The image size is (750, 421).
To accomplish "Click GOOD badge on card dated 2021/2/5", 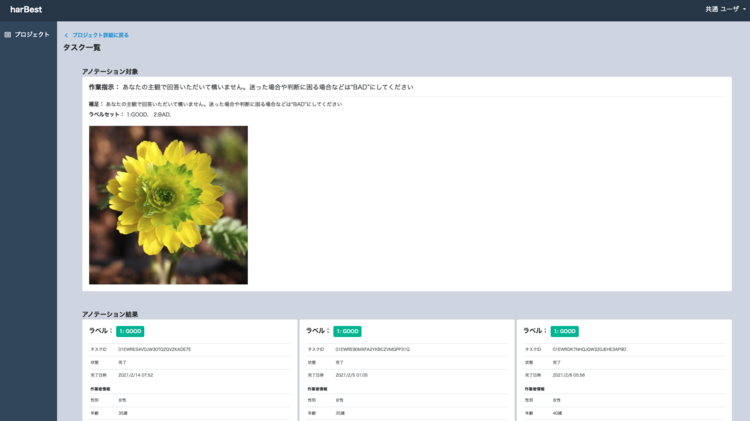I will (347, 331).
